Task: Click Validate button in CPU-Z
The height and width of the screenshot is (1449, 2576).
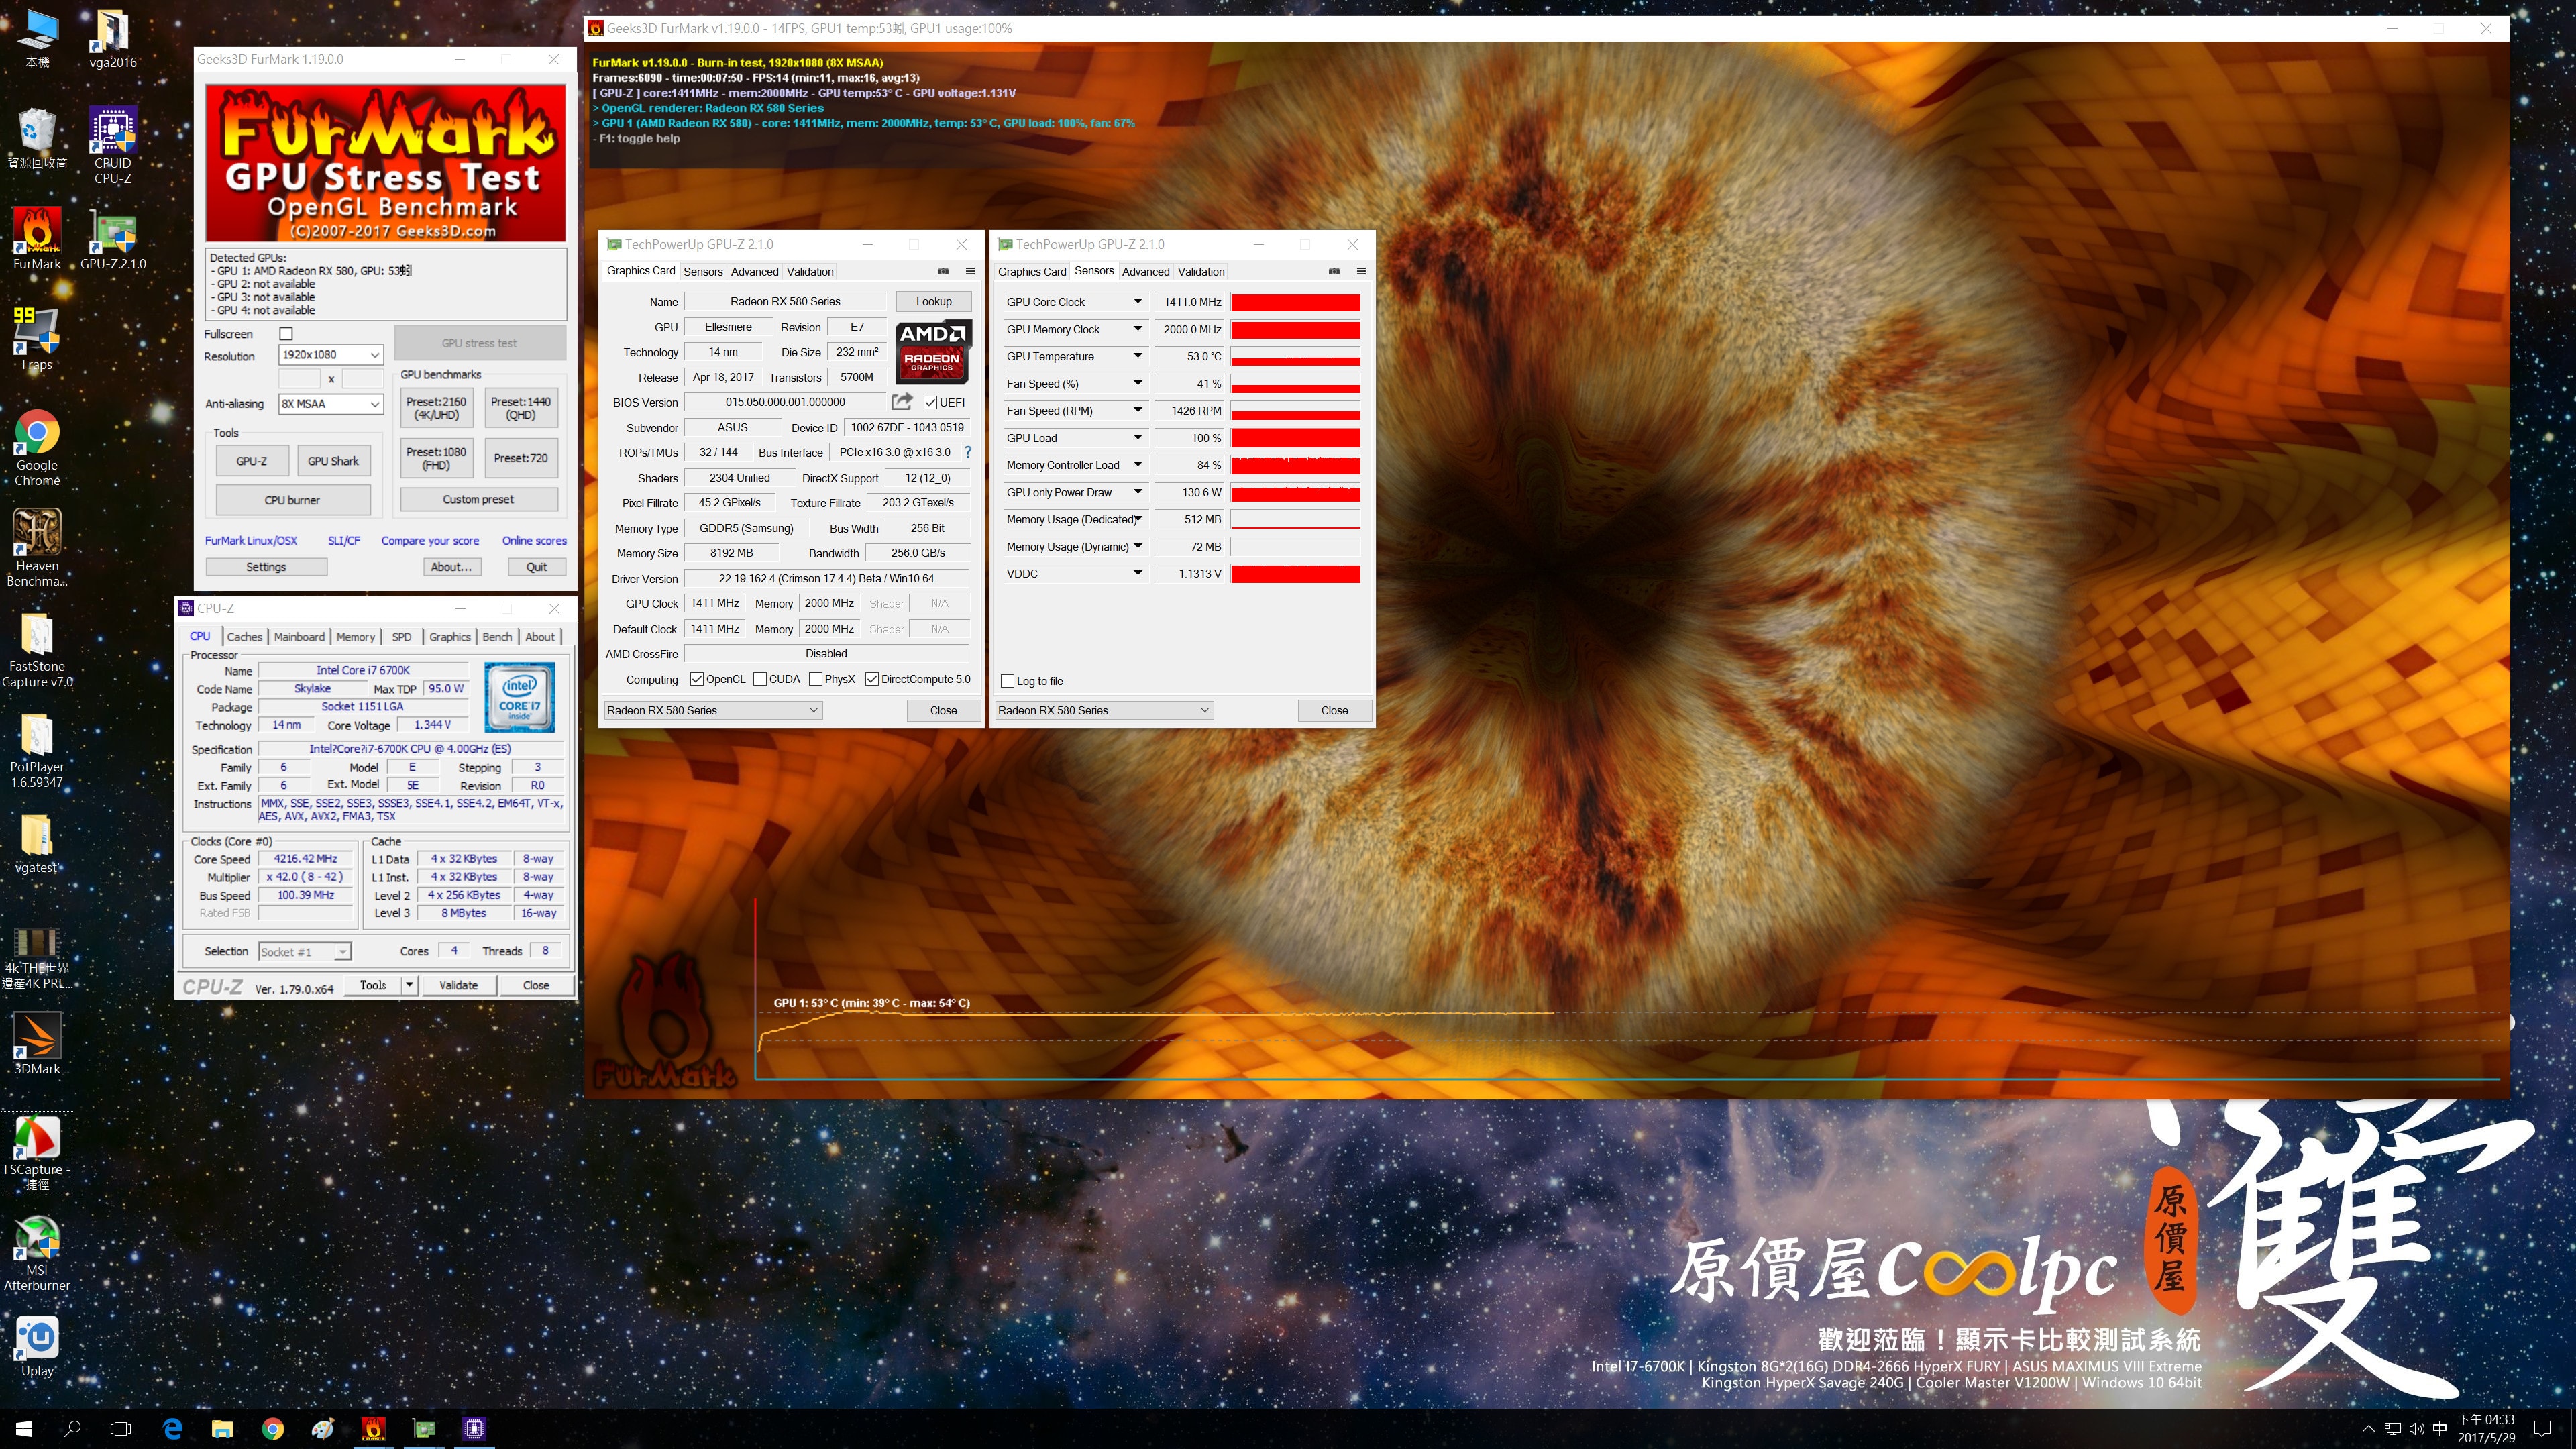Action: point(458,985)
